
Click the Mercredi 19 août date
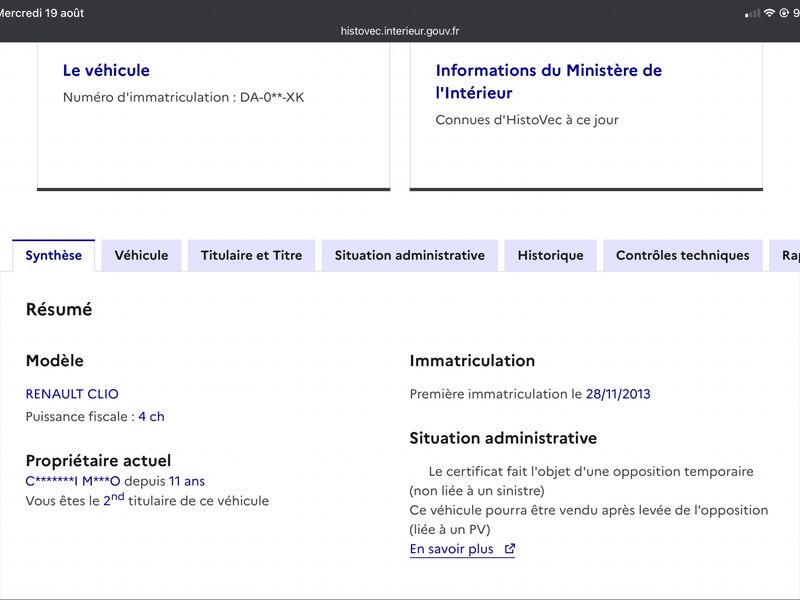41,13
